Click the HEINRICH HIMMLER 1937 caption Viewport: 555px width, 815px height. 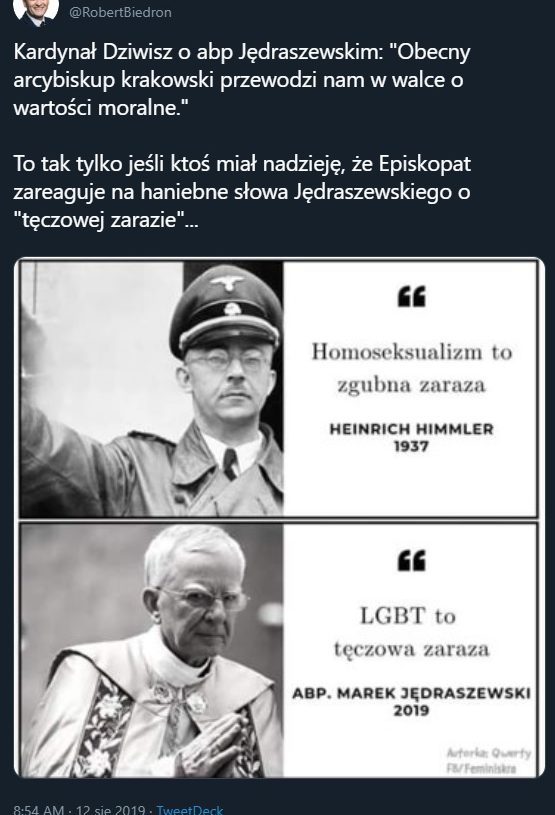[411, 437]
